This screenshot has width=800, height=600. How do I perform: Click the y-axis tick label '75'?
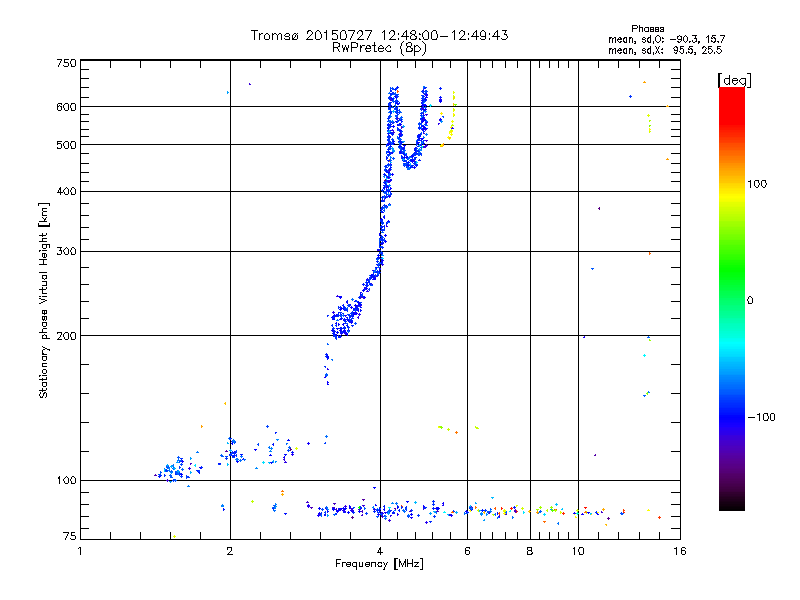click(x=70, y=536)
